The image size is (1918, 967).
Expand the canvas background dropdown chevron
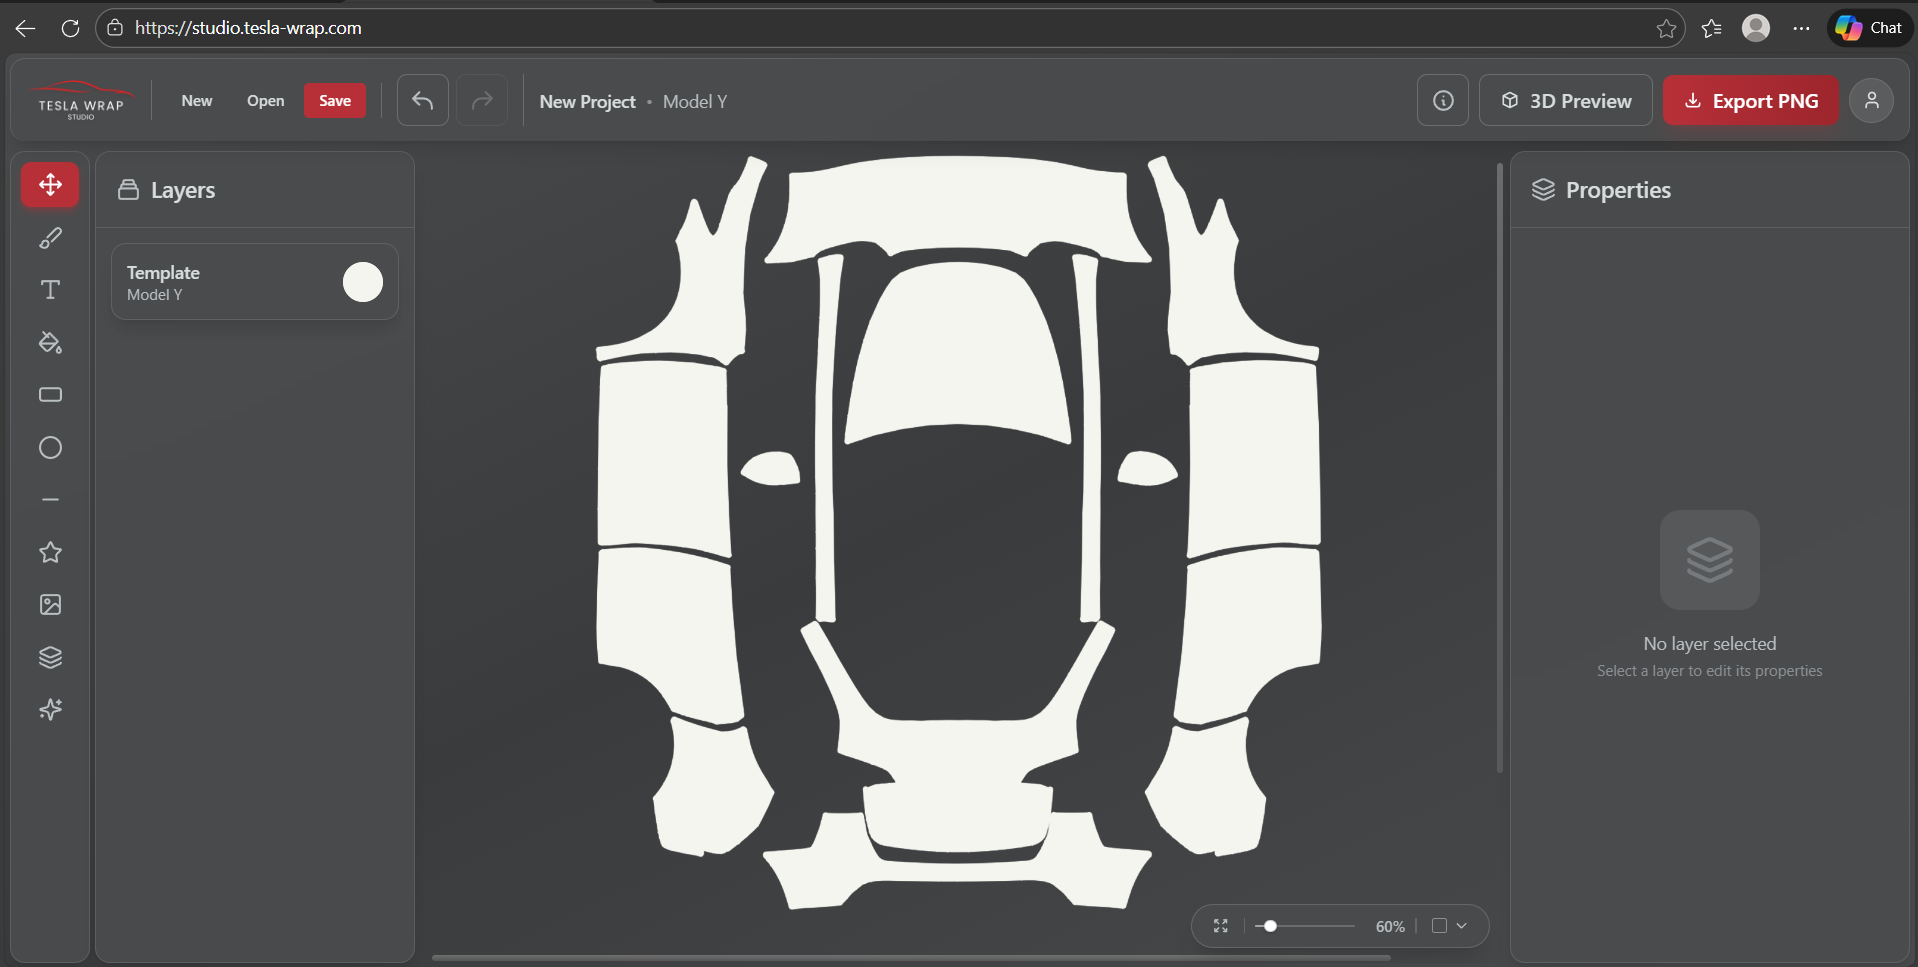tap(1462, 926)
